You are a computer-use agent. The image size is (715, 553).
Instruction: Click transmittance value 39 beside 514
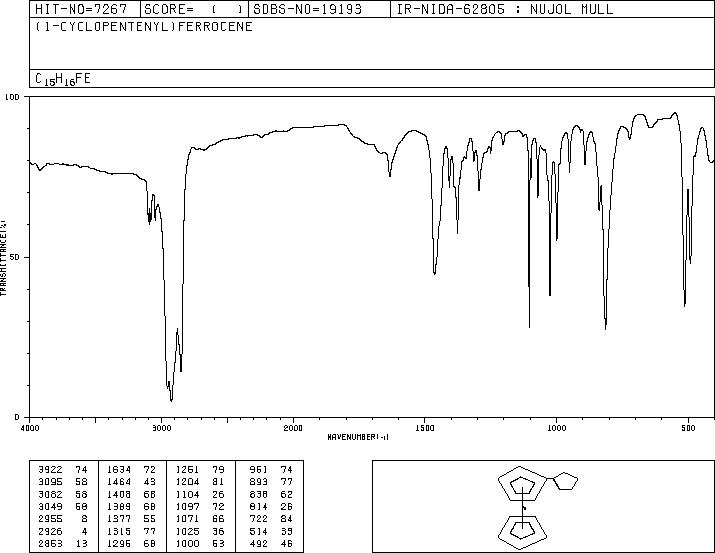click(287, 531)
